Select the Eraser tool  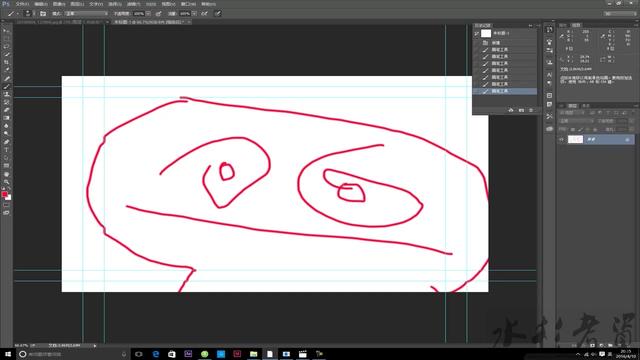[6, 110]
